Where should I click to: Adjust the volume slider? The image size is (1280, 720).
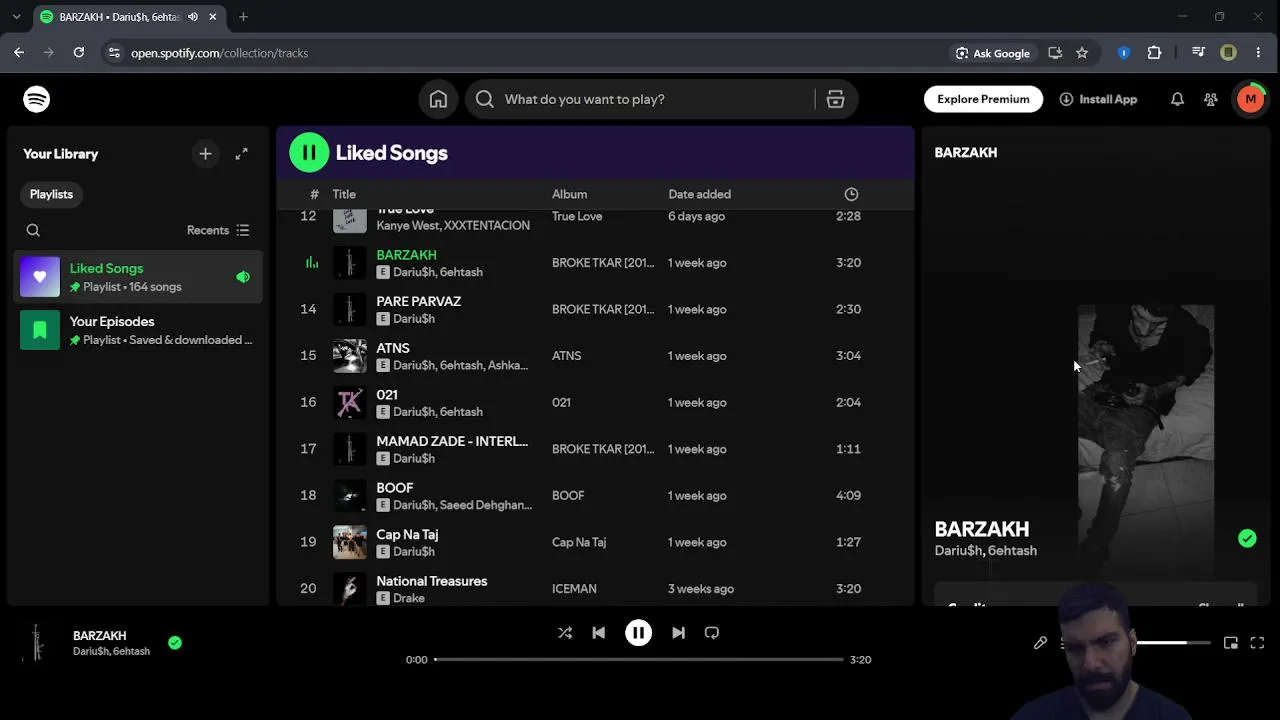pyautogui.click(x=1172, y=643)
